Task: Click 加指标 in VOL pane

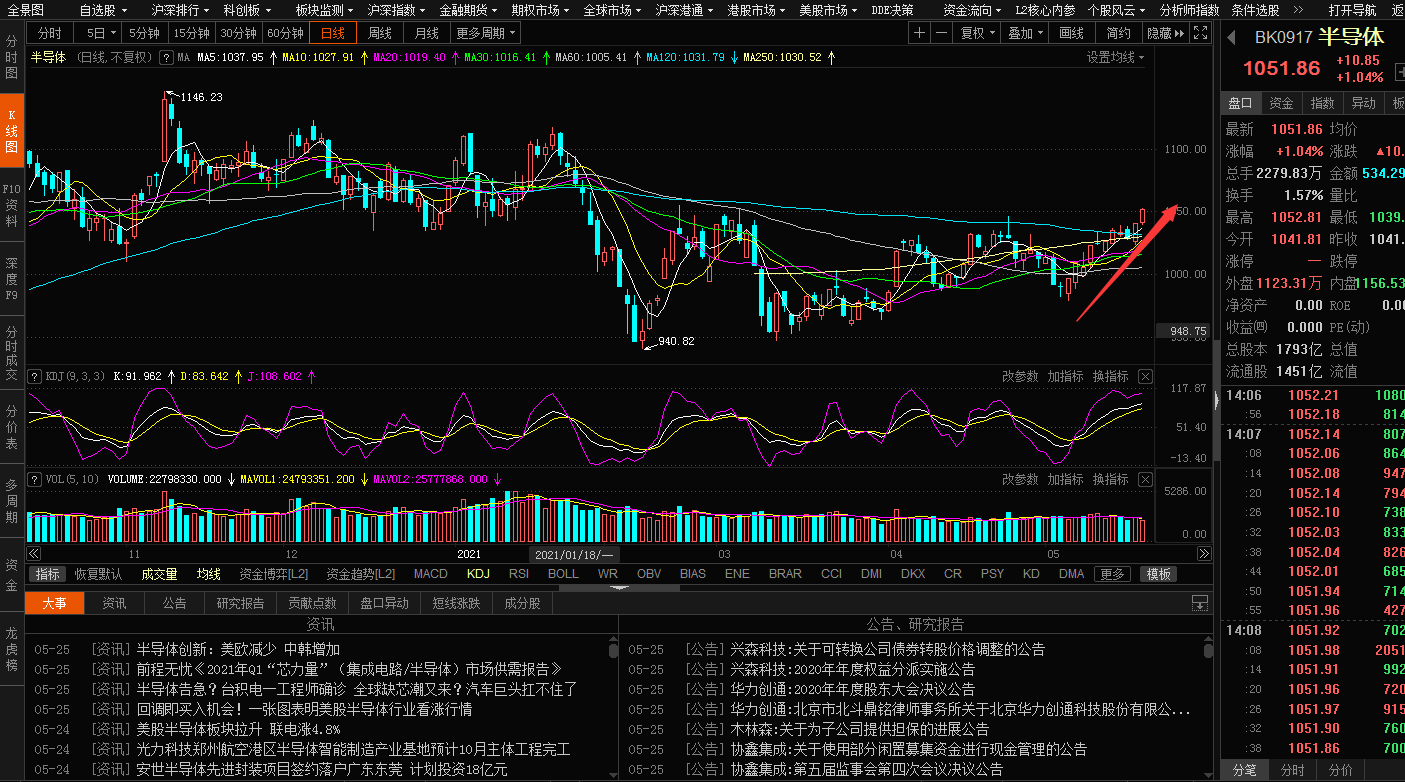Action: (x=1065, y=480)
